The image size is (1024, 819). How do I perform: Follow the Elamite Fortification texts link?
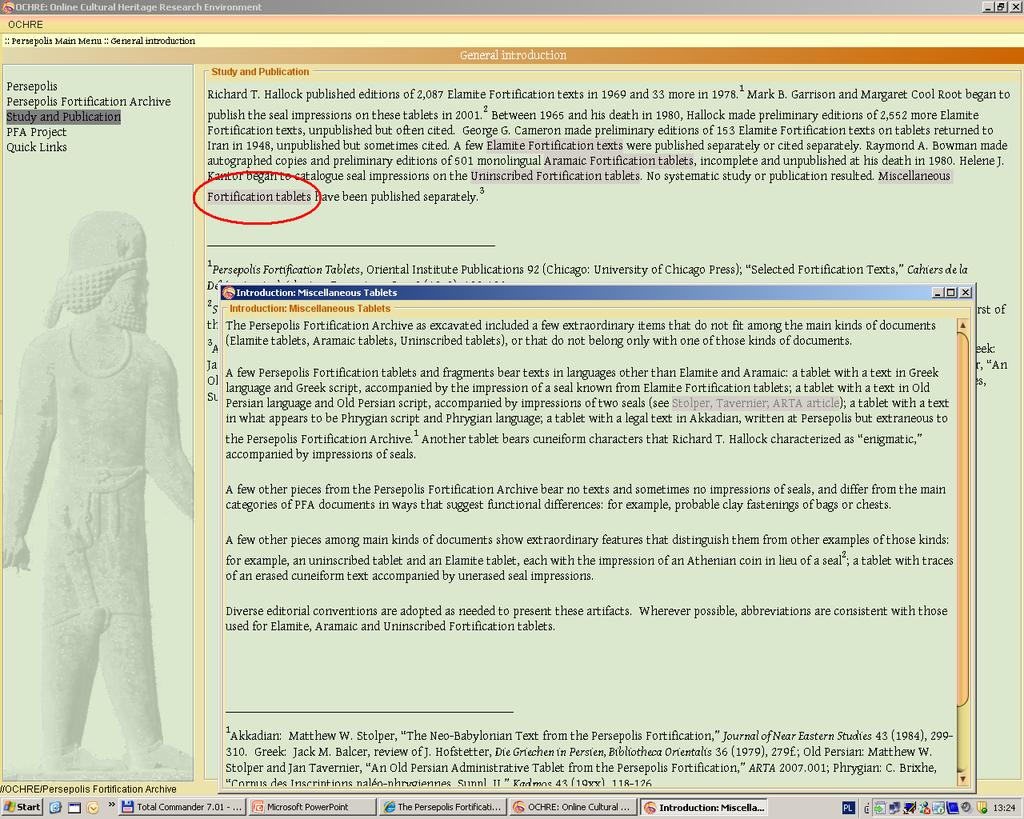(554, 145)
